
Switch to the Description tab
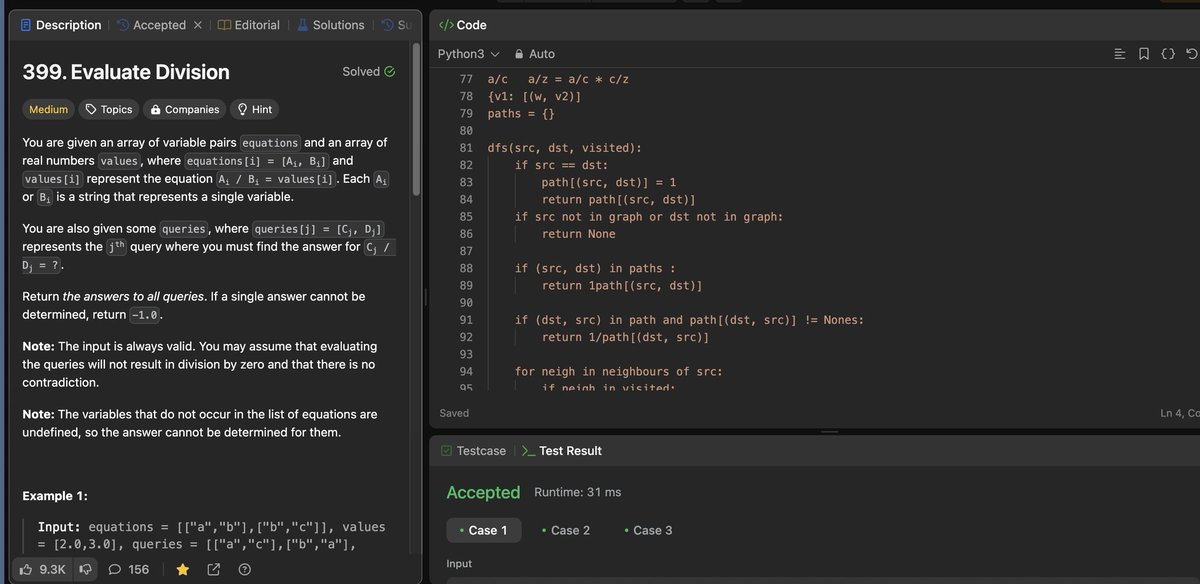[60, 25]
